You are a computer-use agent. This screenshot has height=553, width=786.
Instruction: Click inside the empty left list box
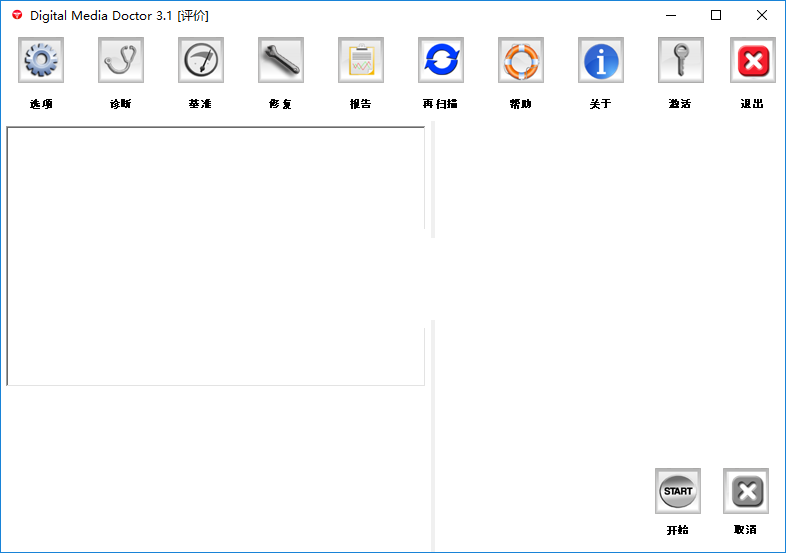[215, 255]
